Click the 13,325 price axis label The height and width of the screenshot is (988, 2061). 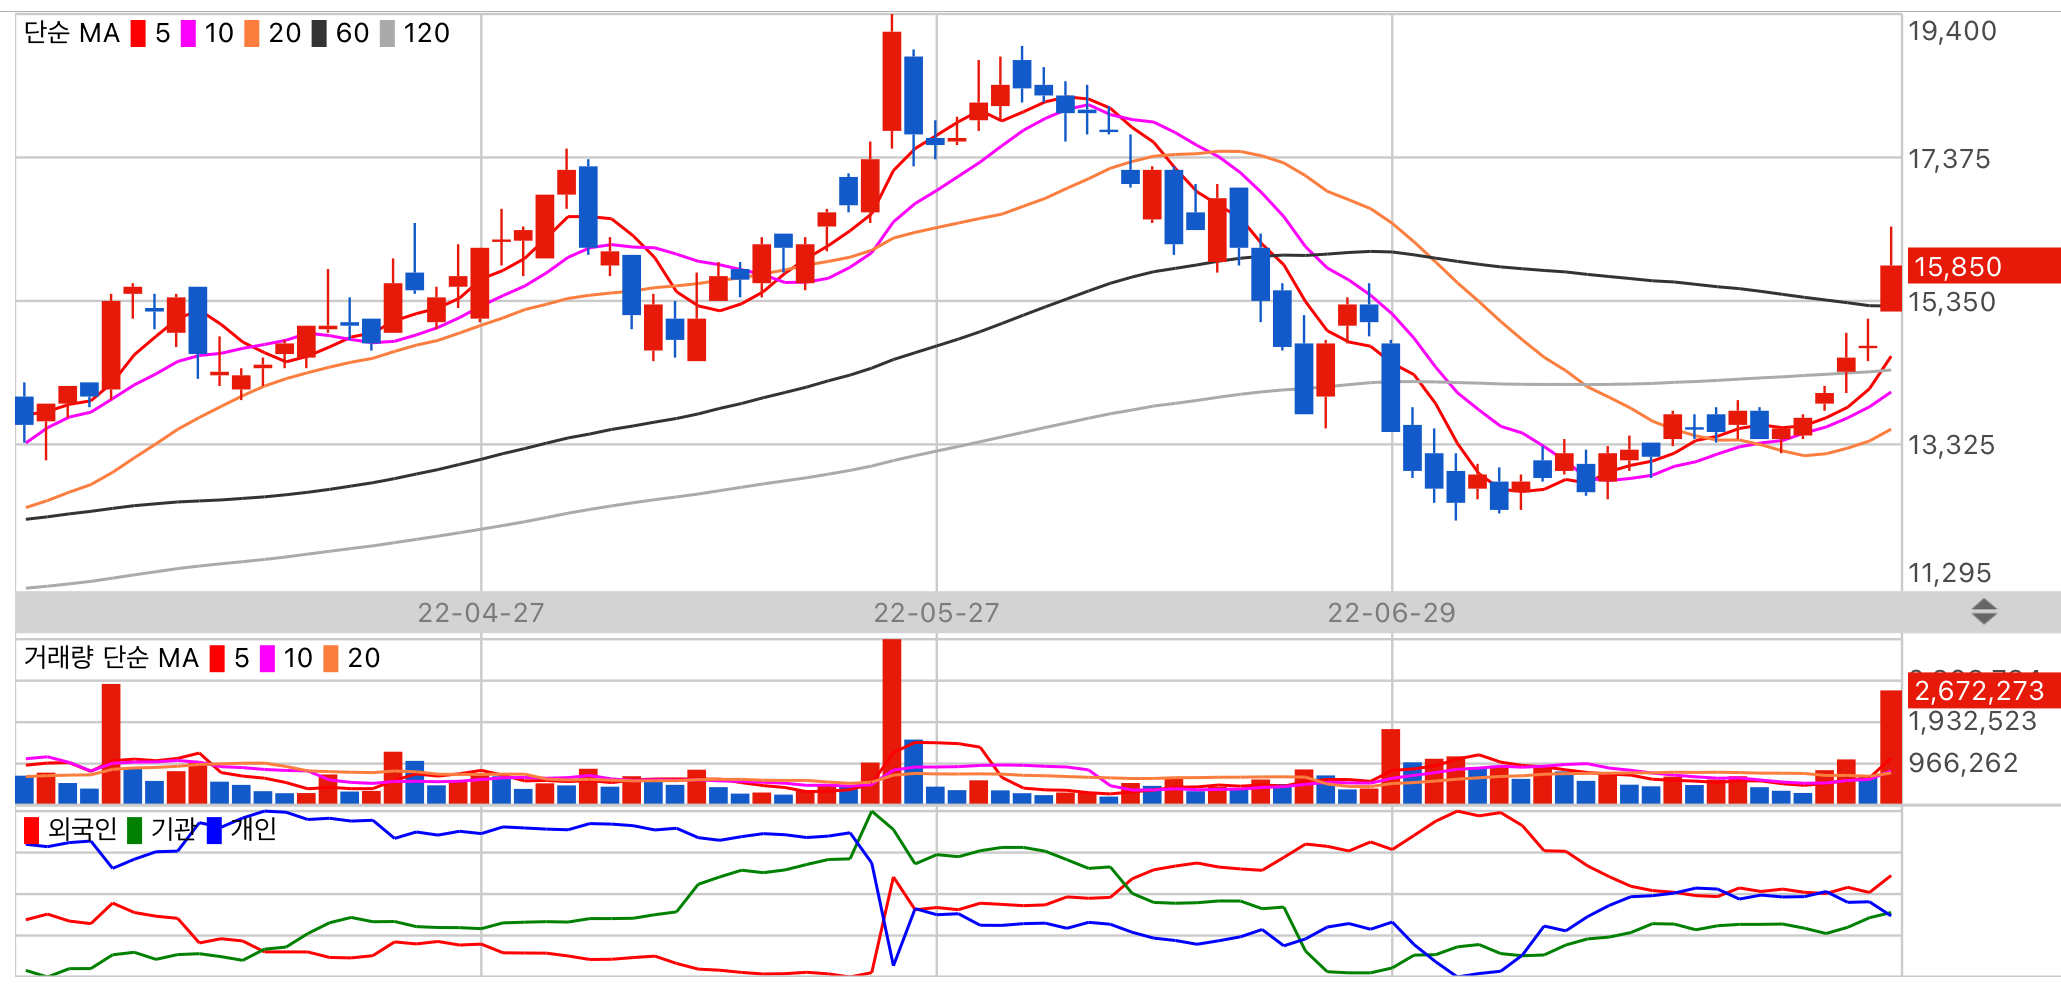1951,445
